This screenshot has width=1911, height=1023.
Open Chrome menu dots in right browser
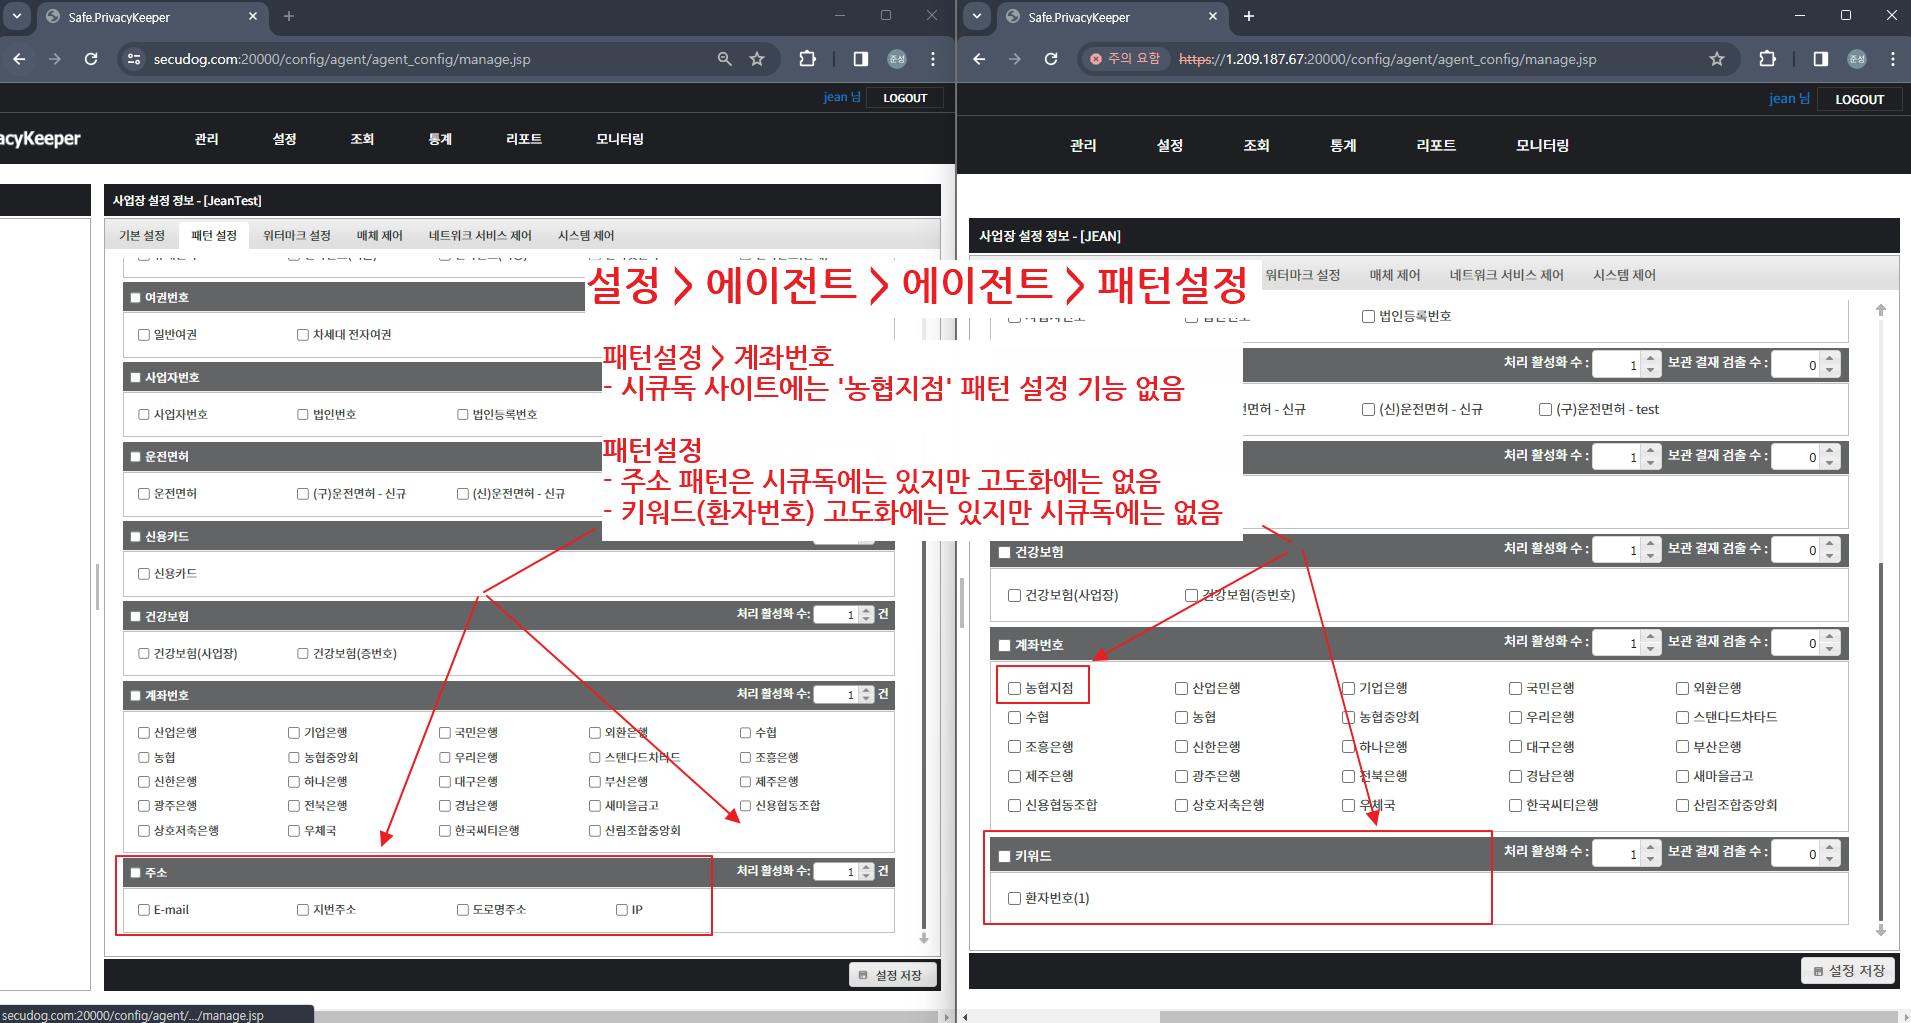pos(1893,59)
